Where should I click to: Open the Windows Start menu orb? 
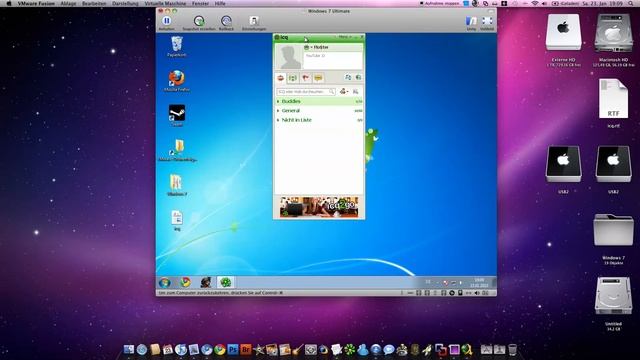click(x=165, y=282)
